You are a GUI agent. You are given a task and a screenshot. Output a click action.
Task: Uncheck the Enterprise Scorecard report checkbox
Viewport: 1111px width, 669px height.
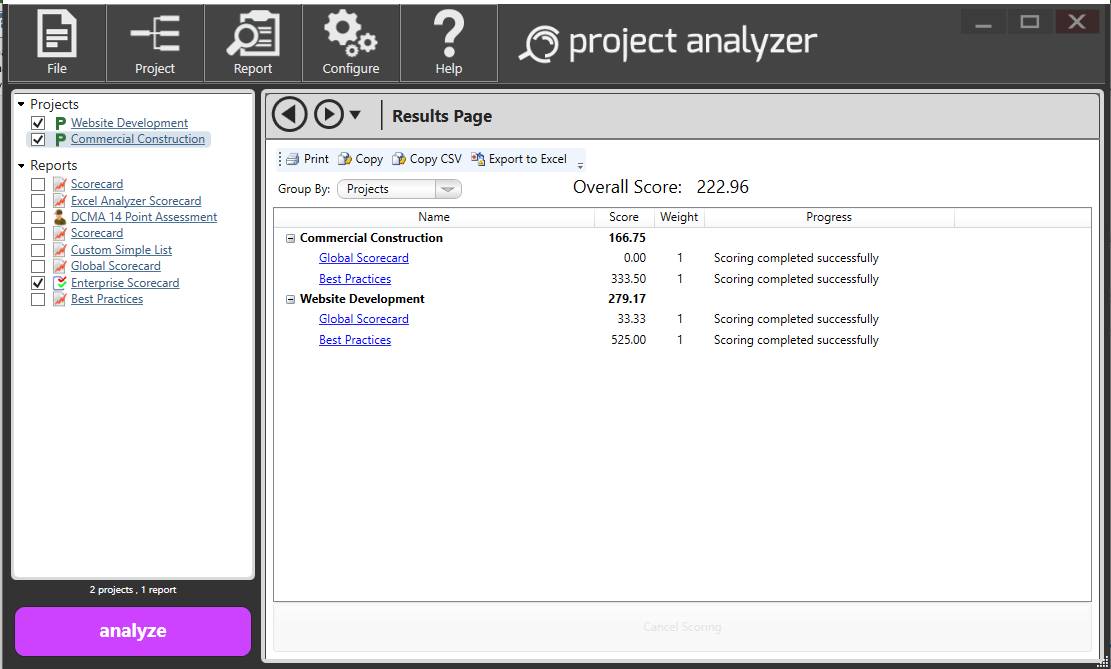[x=38, y=283]
